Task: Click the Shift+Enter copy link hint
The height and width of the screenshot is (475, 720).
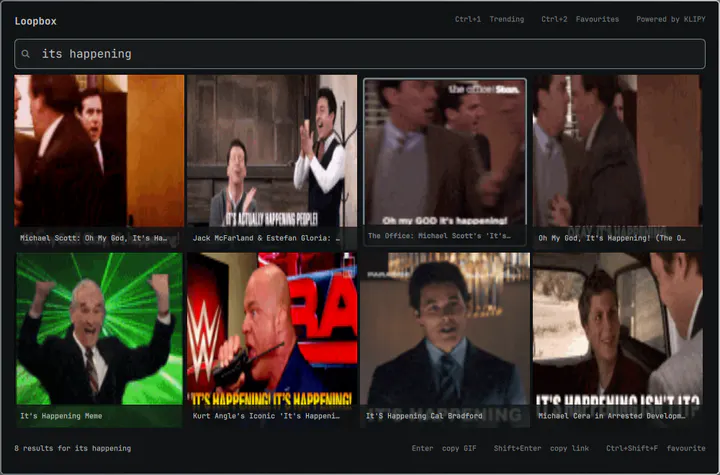Action: click(x=541, y=448)
